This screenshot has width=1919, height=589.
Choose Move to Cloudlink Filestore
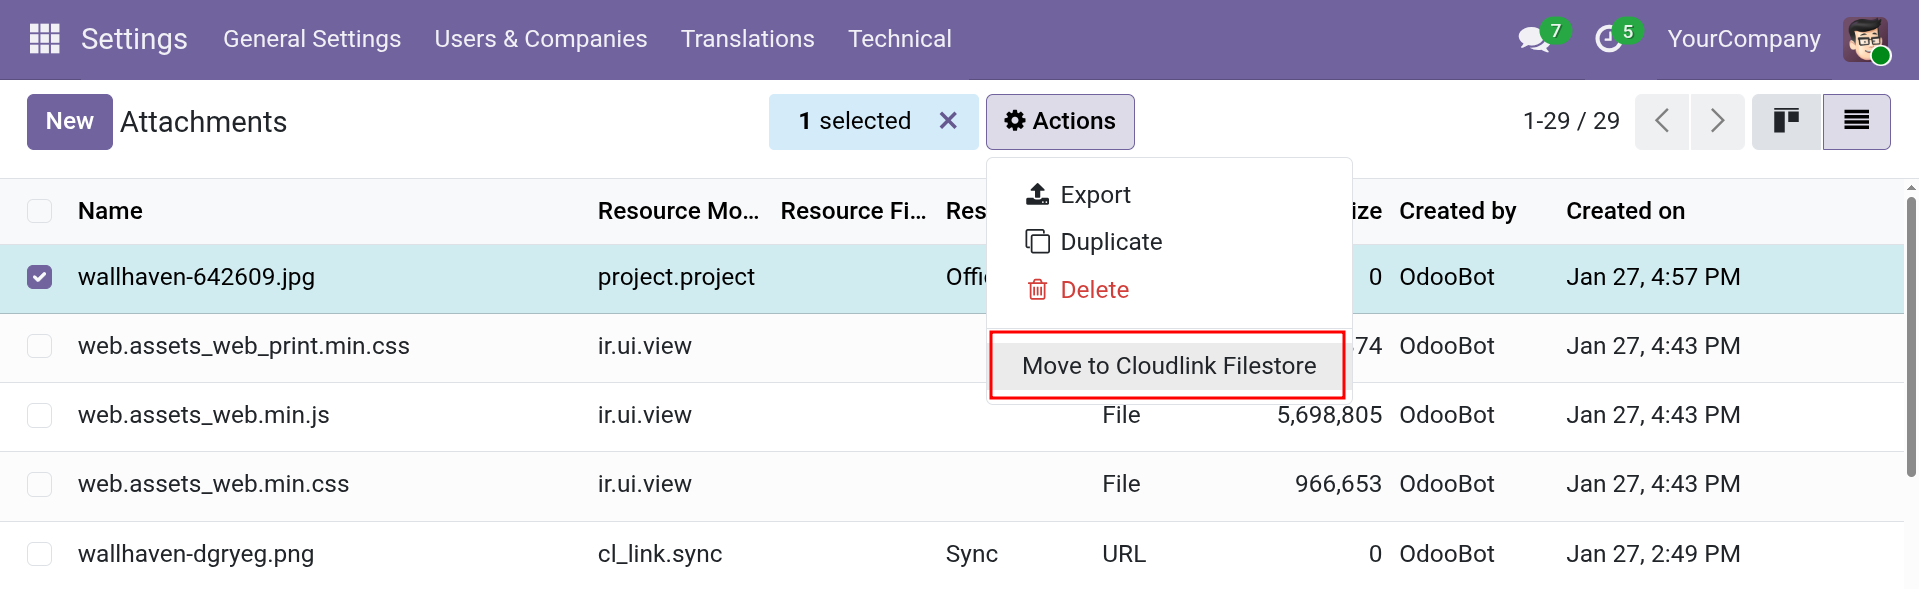click(x=1168, y=366)
